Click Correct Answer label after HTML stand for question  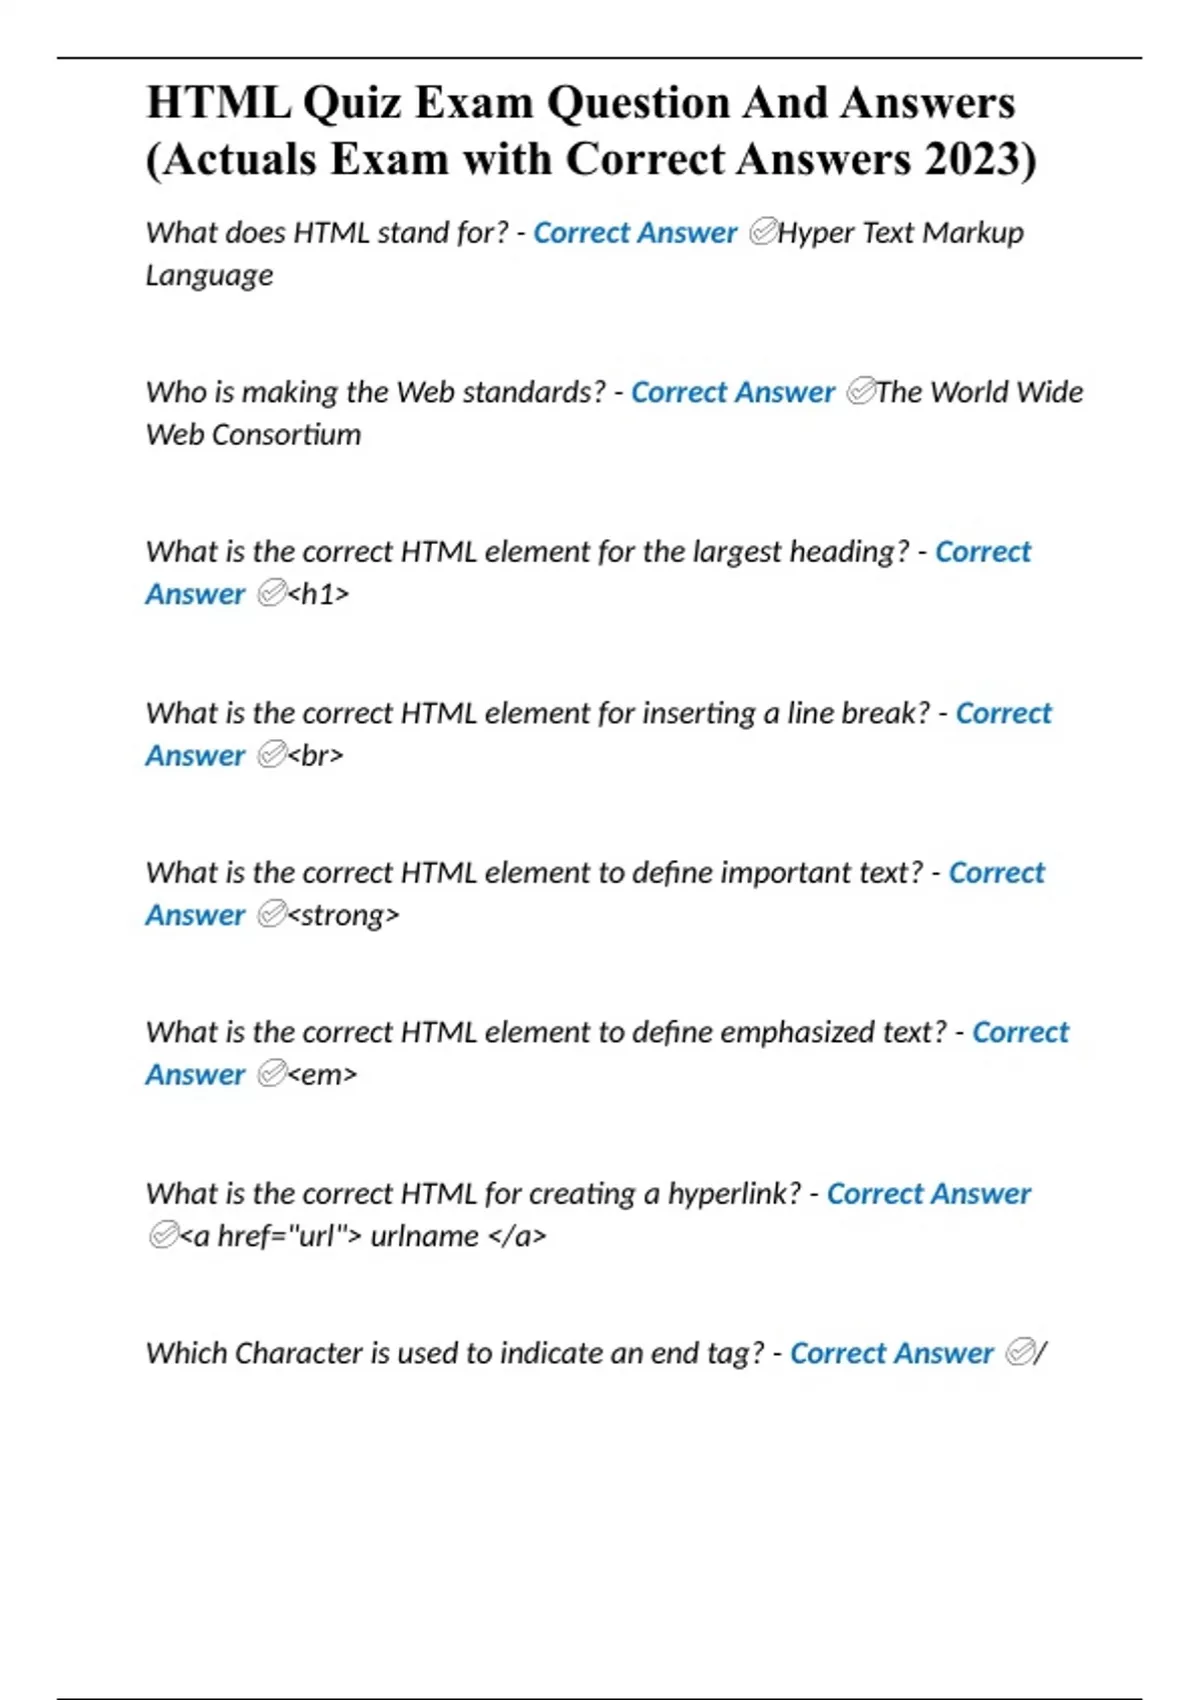tap(635, 233)
